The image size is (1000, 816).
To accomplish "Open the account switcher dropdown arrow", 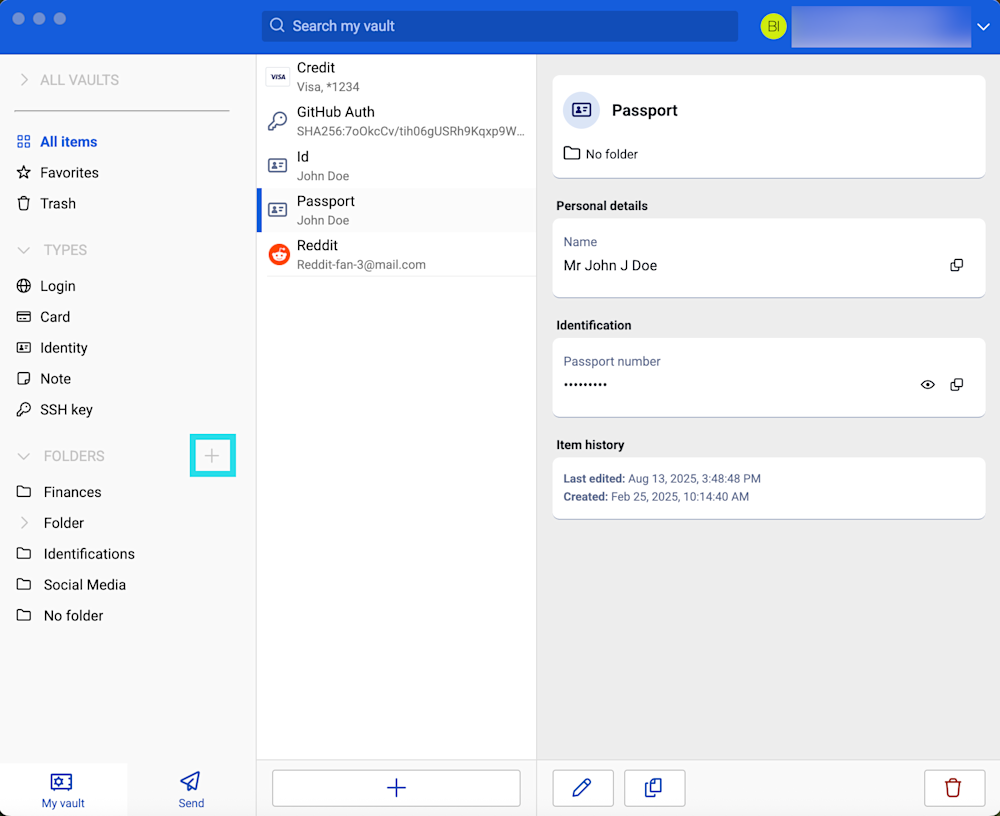I will (982, 27).
